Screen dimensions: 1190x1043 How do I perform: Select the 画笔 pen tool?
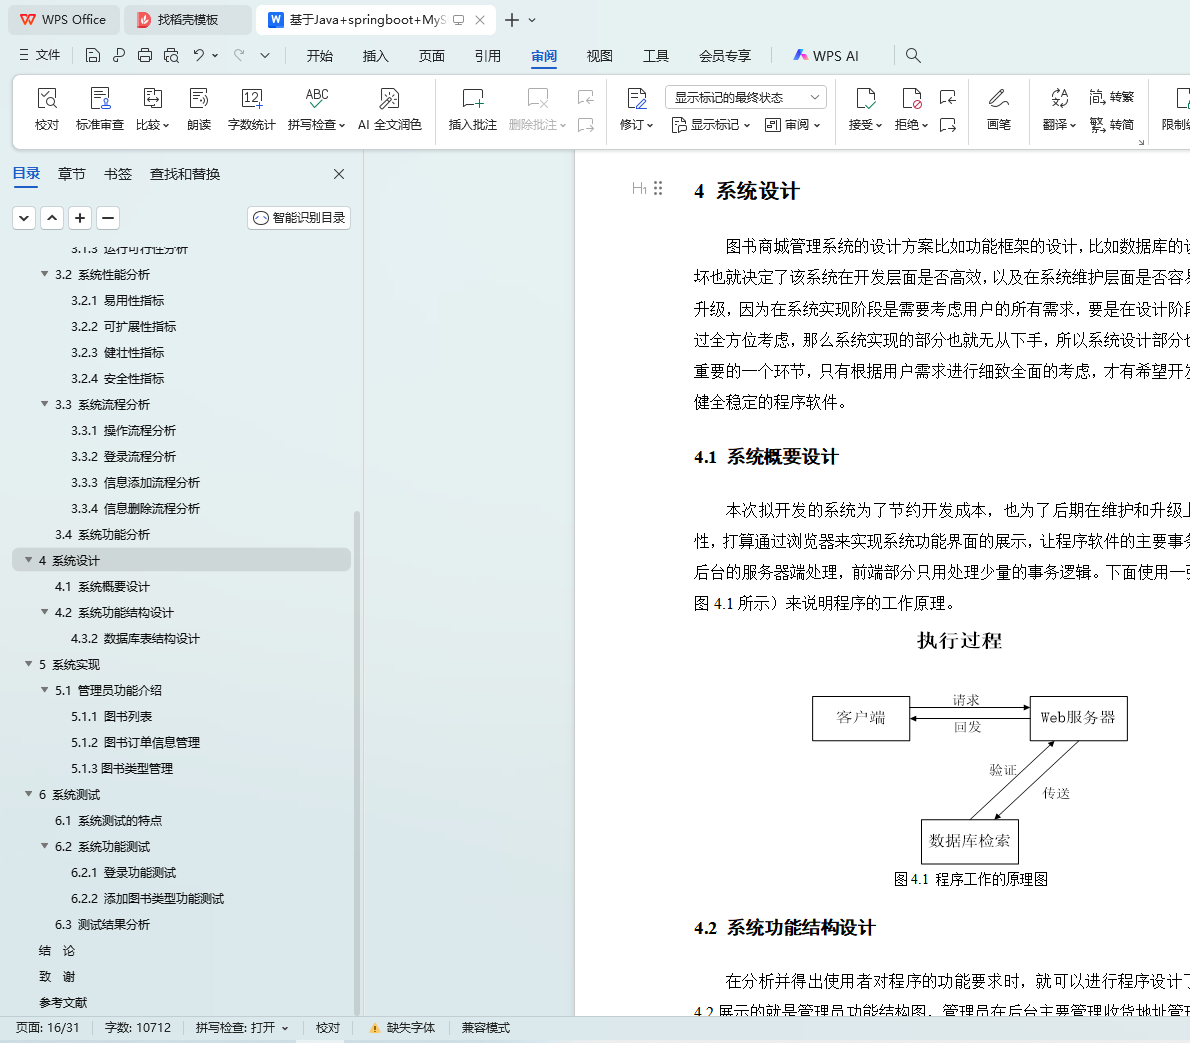999,109
